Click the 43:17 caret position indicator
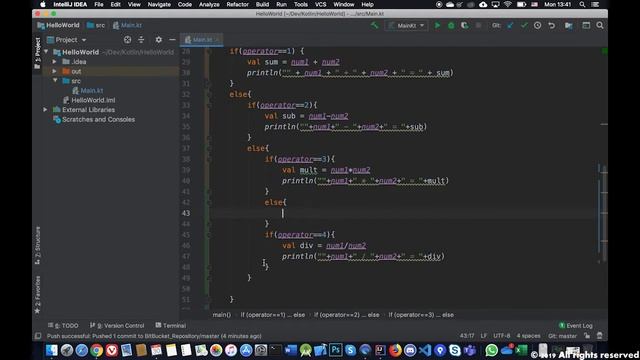The image size is (640, 360). point(467,336)
